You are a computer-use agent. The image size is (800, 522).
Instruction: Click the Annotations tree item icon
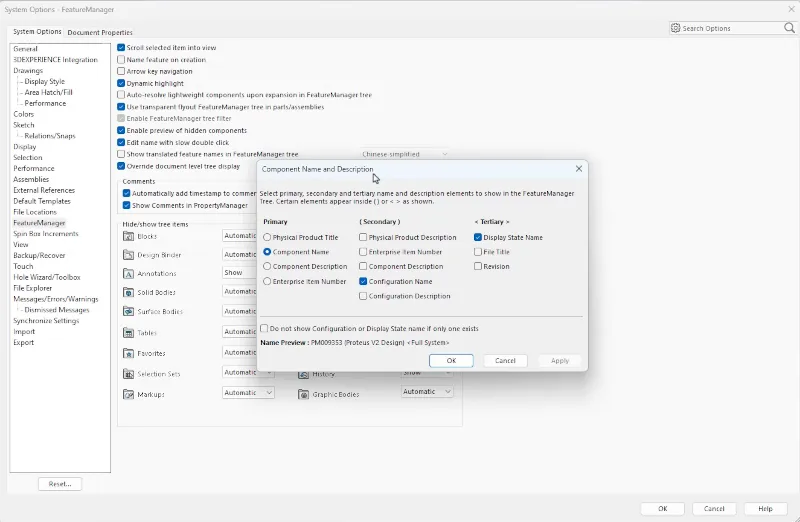128,273
